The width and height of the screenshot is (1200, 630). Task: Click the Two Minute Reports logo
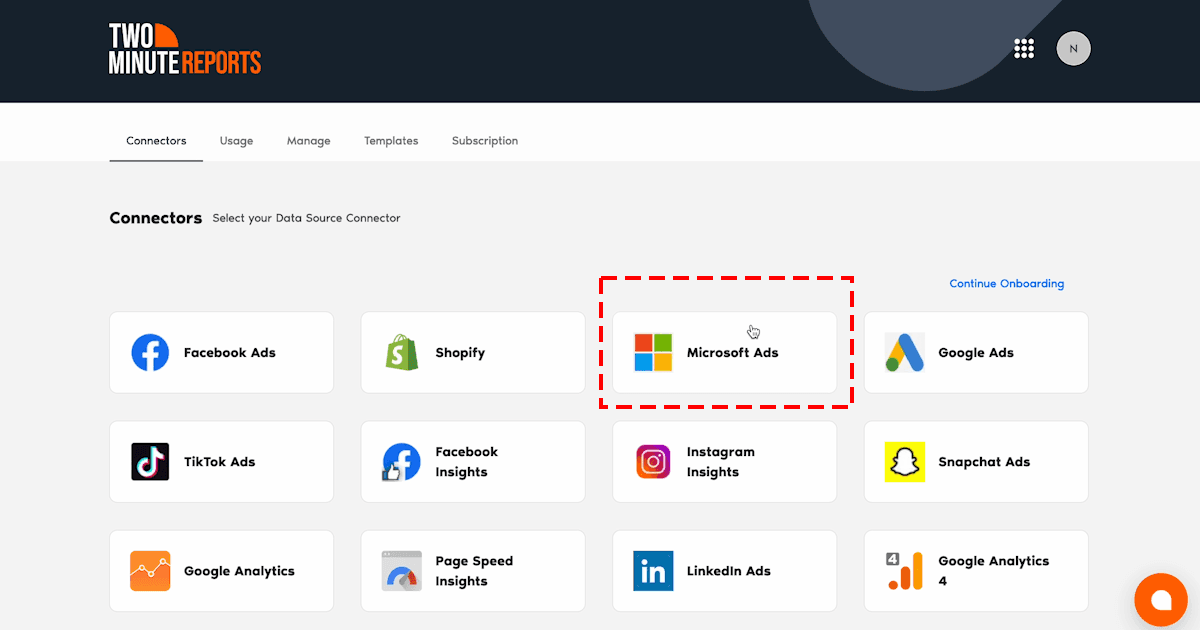tap(185, 50)
